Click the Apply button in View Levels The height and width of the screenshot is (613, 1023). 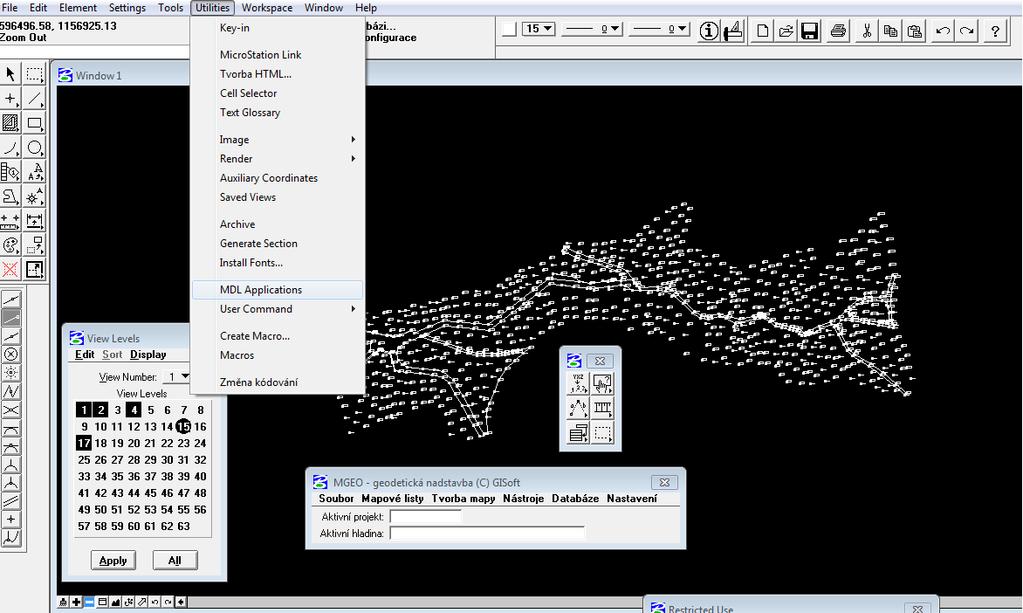(x=113, y=560)
